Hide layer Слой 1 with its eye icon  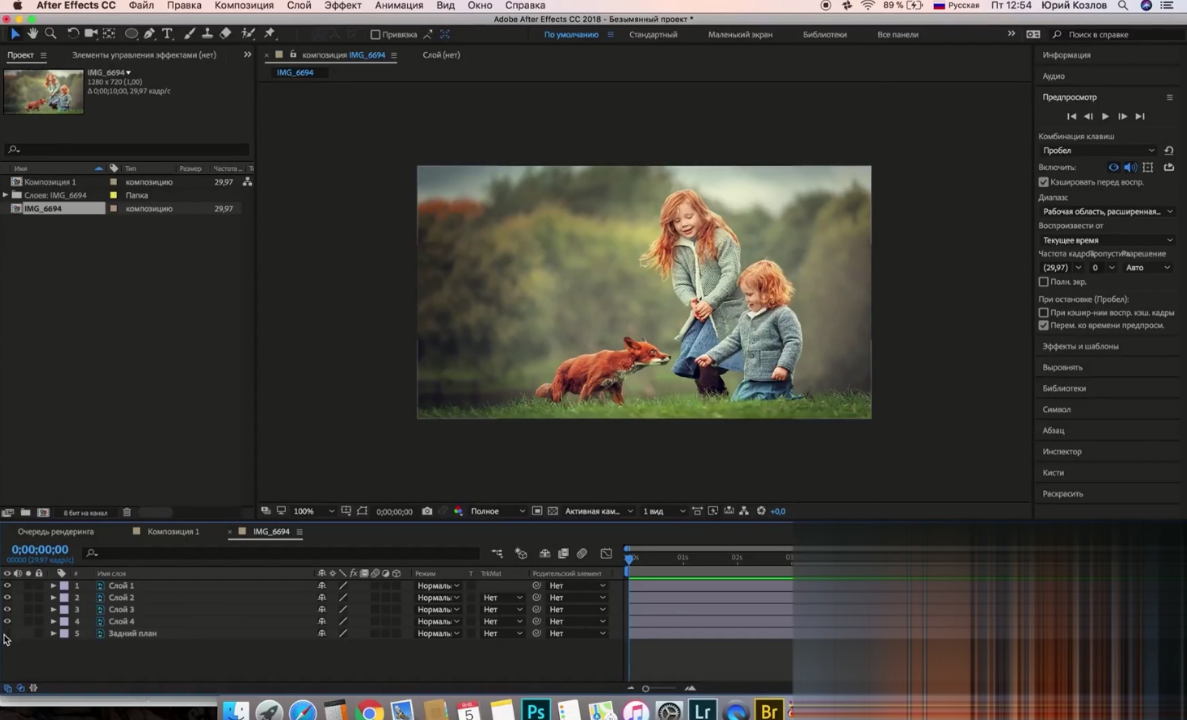click(7, 586)
